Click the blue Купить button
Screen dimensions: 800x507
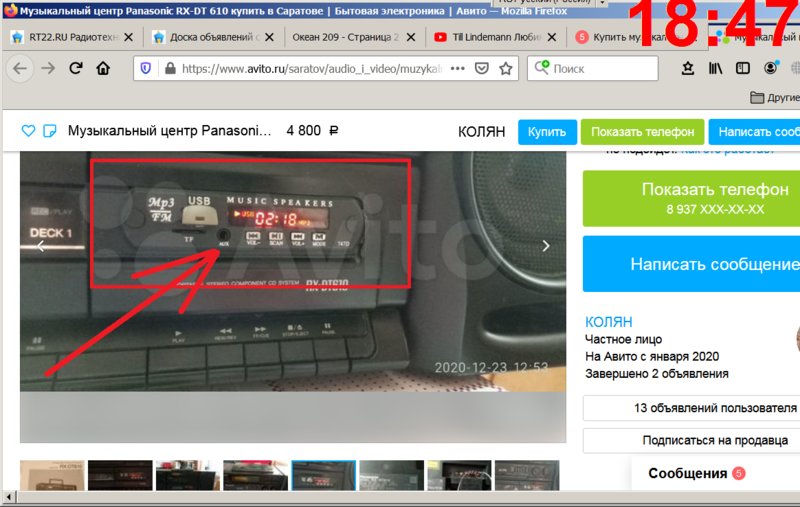coord(547,132)
